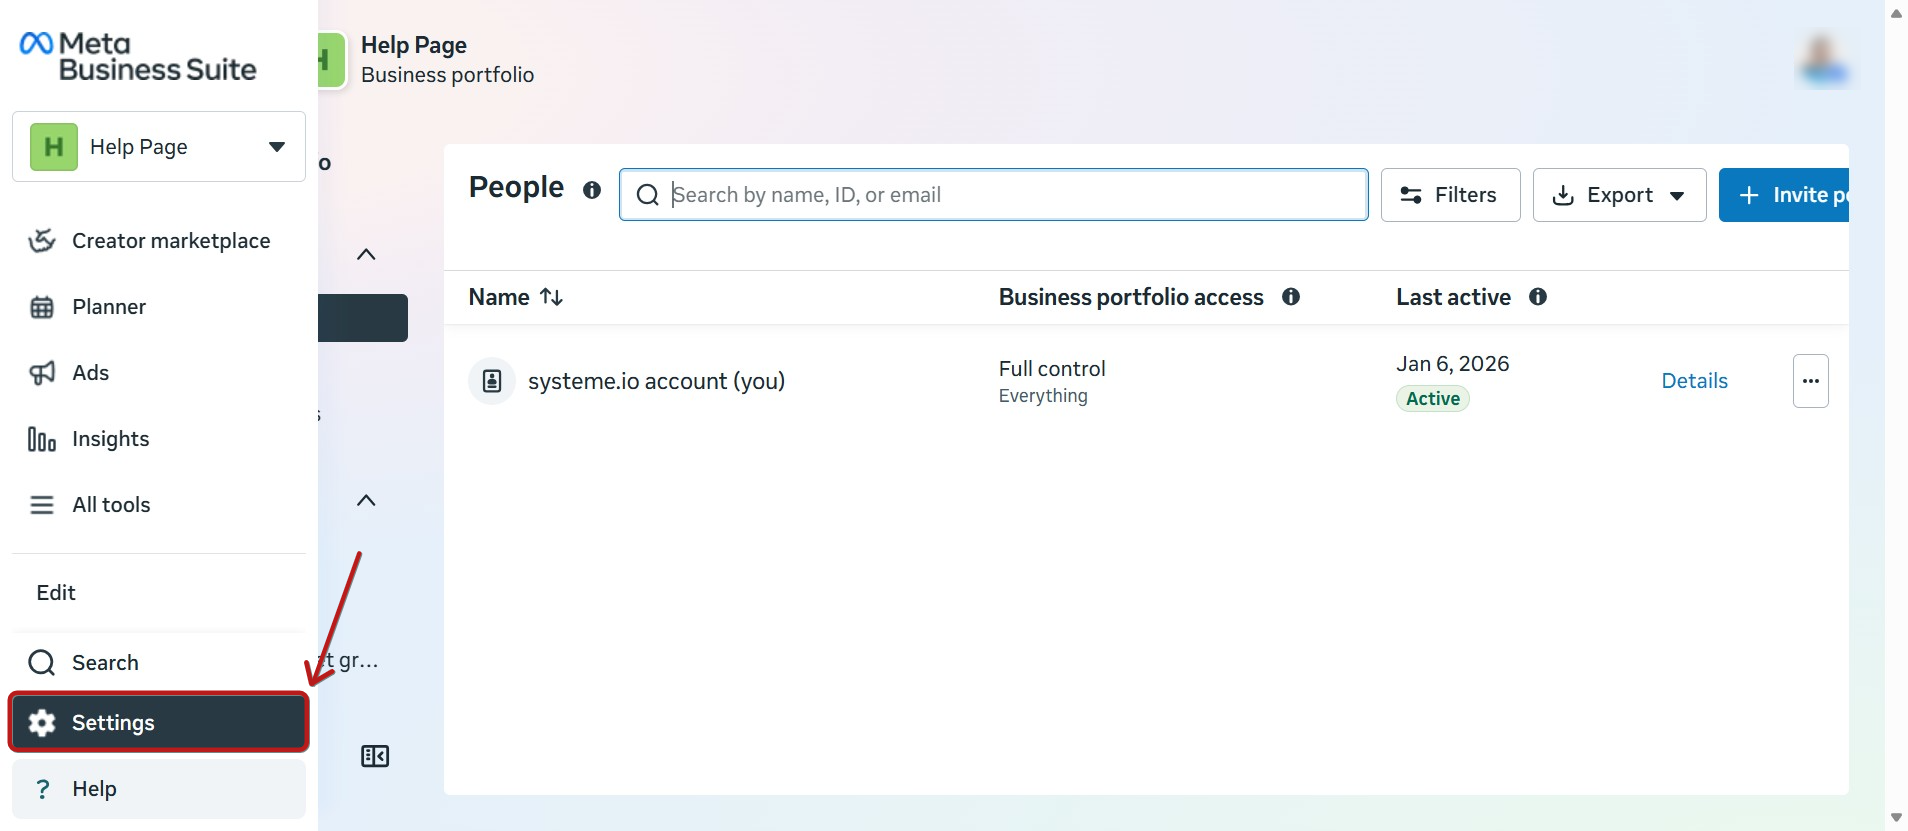Image resolution: width=1908 pixels, height=831 pixels.
Task: Click the info icon next to People
Action: (x=592, y=190)
